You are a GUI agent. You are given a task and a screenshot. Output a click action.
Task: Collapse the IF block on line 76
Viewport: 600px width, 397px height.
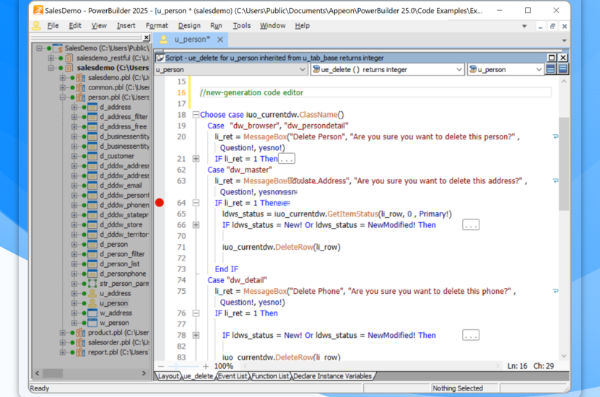pos(196,313)
